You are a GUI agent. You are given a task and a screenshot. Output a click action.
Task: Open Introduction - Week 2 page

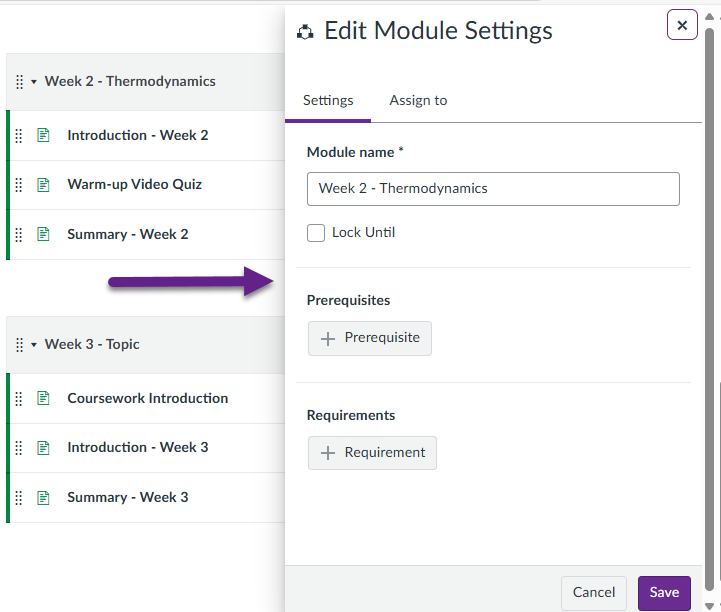coord(137,135)
